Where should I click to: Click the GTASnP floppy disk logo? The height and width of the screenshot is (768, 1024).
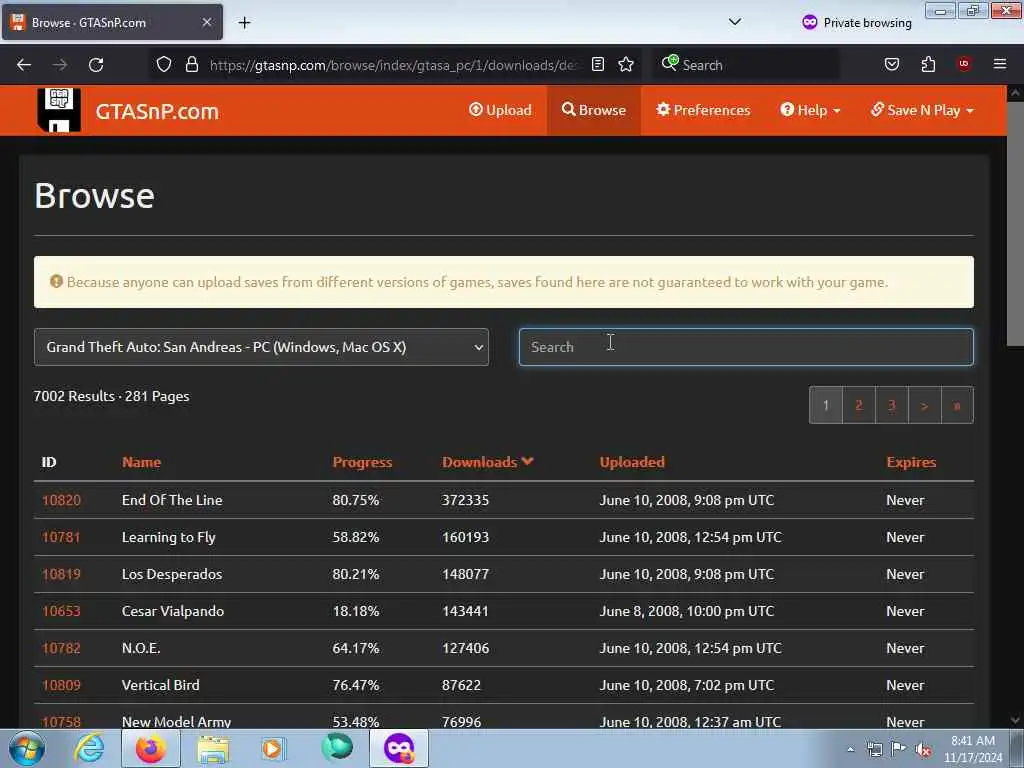pyautogui.click(x=59, y=110)
